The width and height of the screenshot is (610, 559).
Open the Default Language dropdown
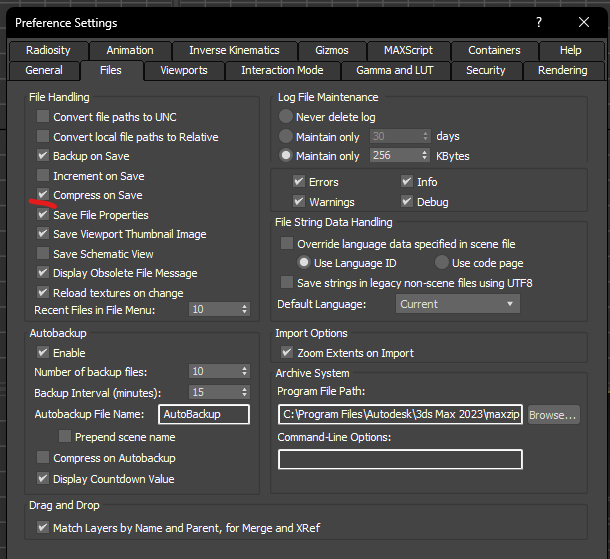click(456, 304)
